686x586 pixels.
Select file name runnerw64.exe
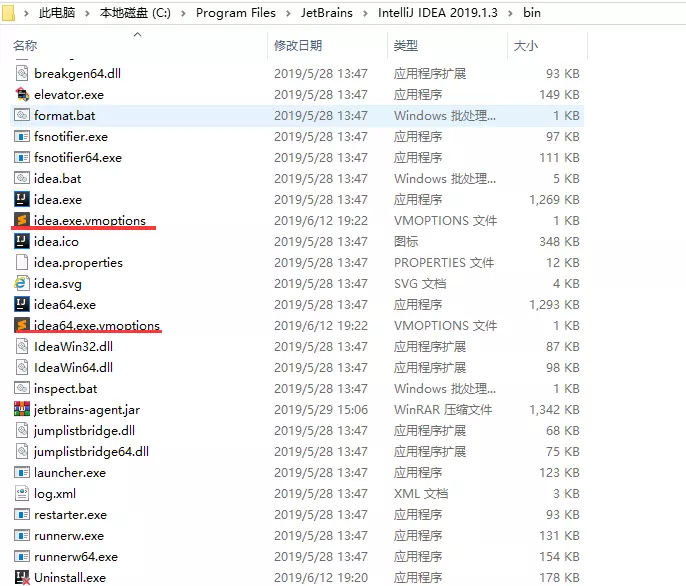pyautogui.click(x=76, y=556)
